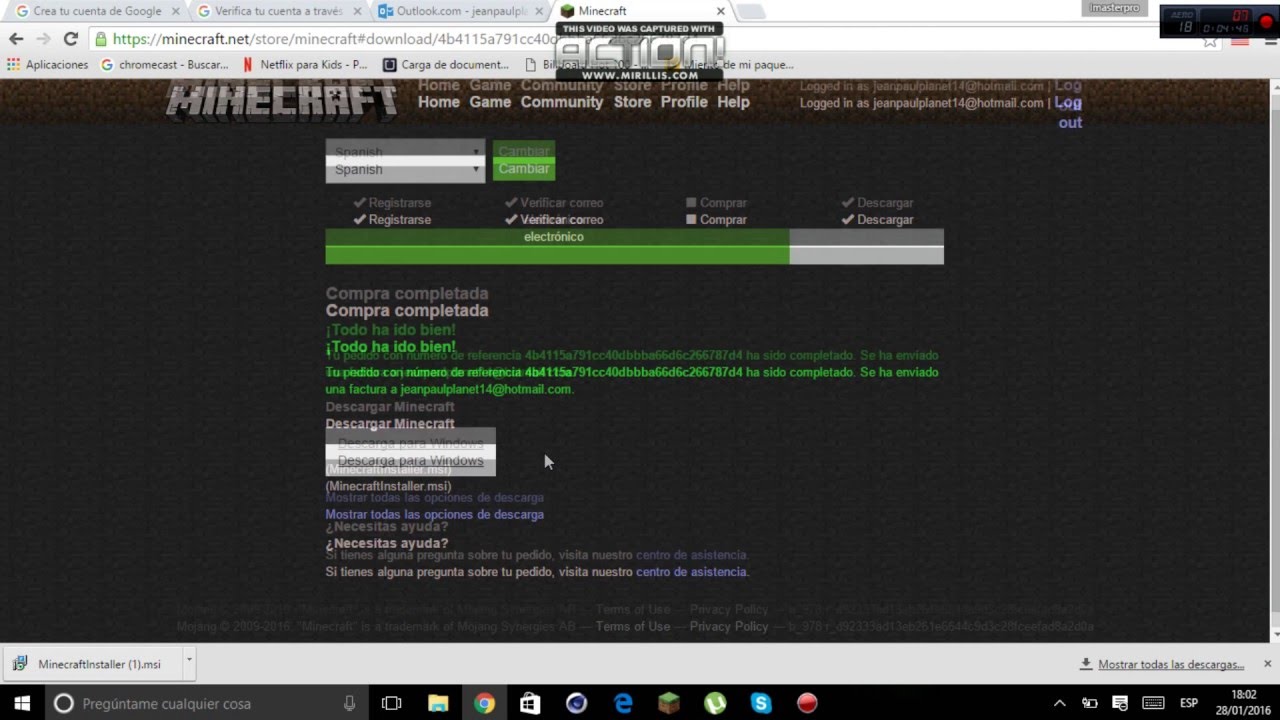Open the Terms of Use footer link

(633, 626)
